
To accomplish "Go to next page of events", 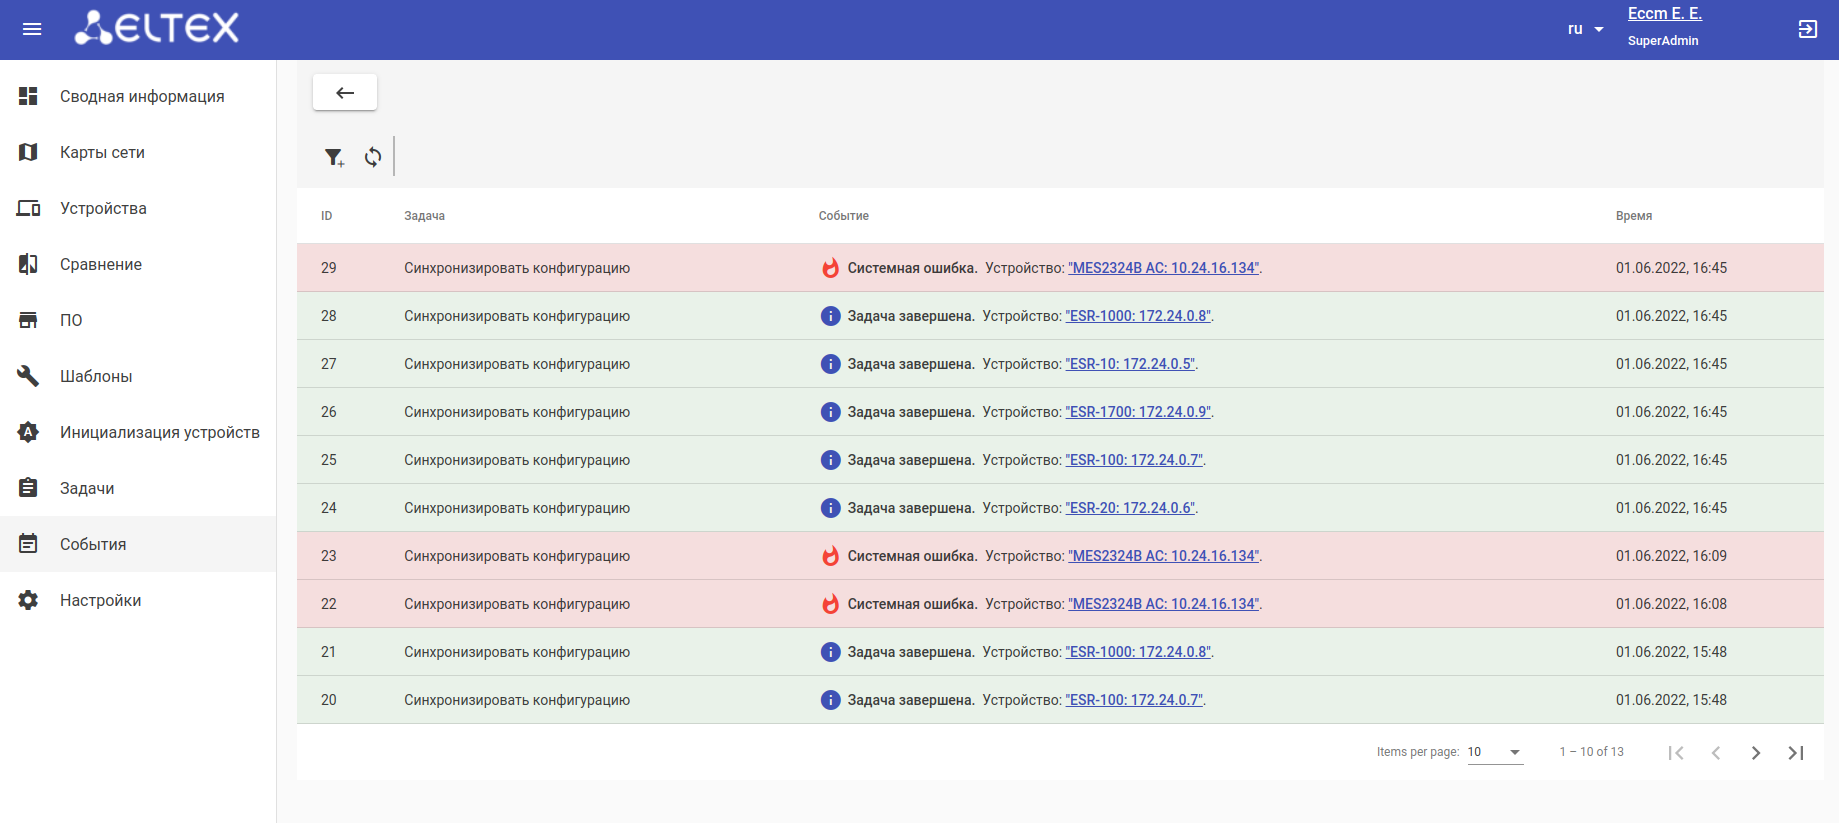I will coord(1755,753).
